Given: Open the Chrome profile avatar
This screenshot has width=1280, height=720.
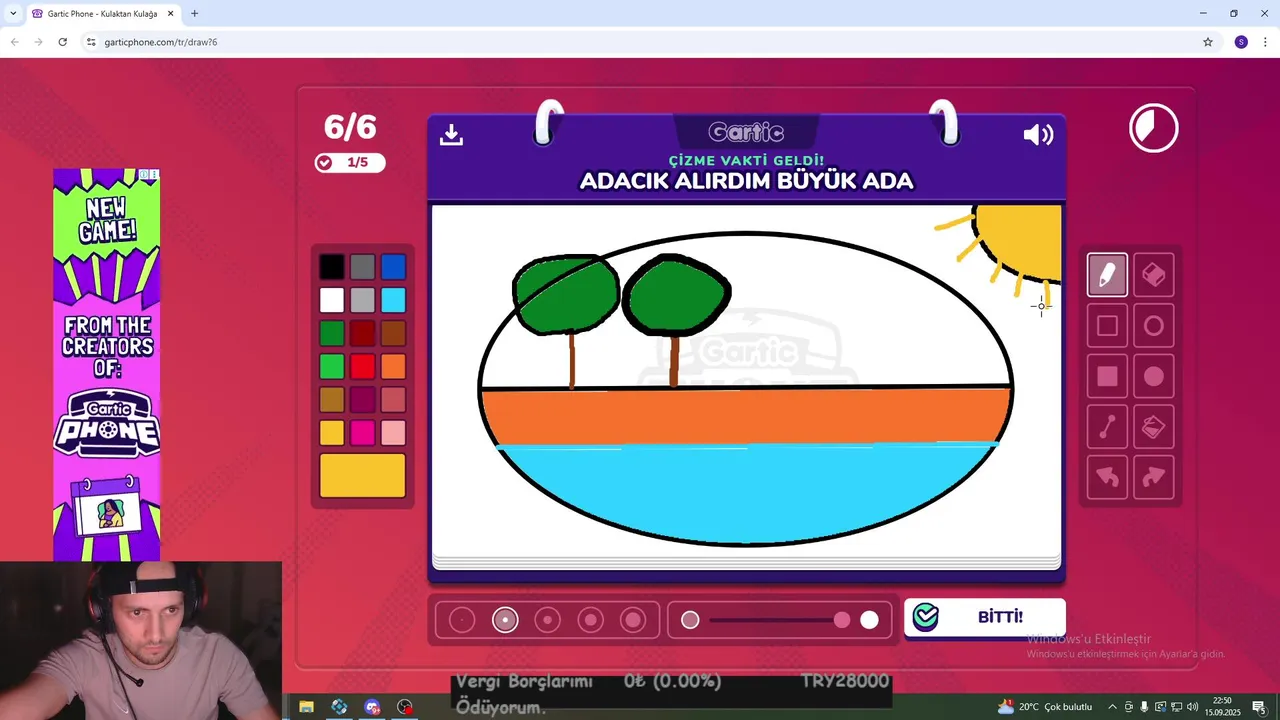Looking at the screenshot, I should coord(1241,42).
